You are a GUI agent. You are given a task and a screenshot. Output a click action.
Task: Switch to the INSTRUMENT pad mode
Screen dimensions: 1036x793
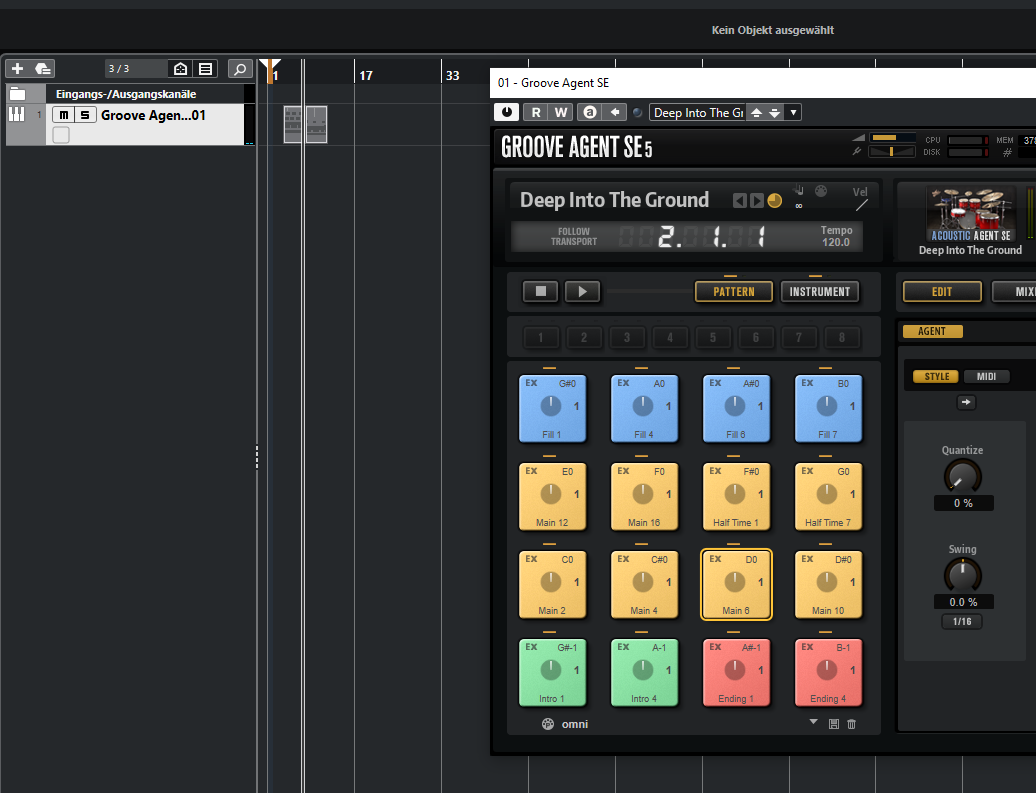pyautogui.click(x=820, y=292)
